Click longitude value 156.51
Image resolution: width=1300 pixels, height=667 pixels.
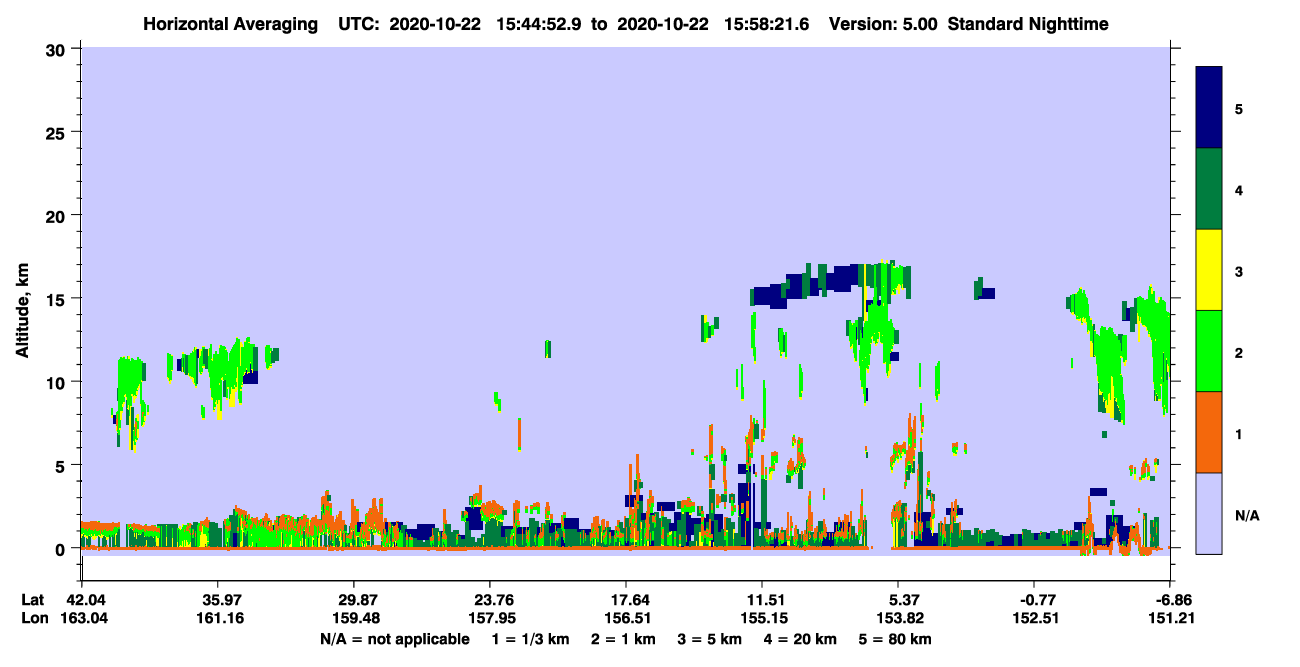pyautogui.click(x=626, y=618)
